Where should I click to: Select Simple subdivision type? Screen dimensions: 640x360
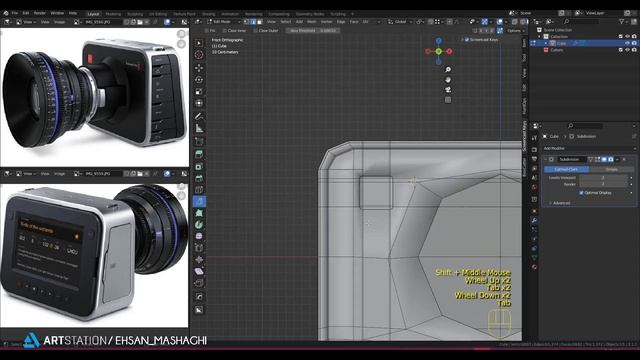pyautogui.click(x=611, y=169)
